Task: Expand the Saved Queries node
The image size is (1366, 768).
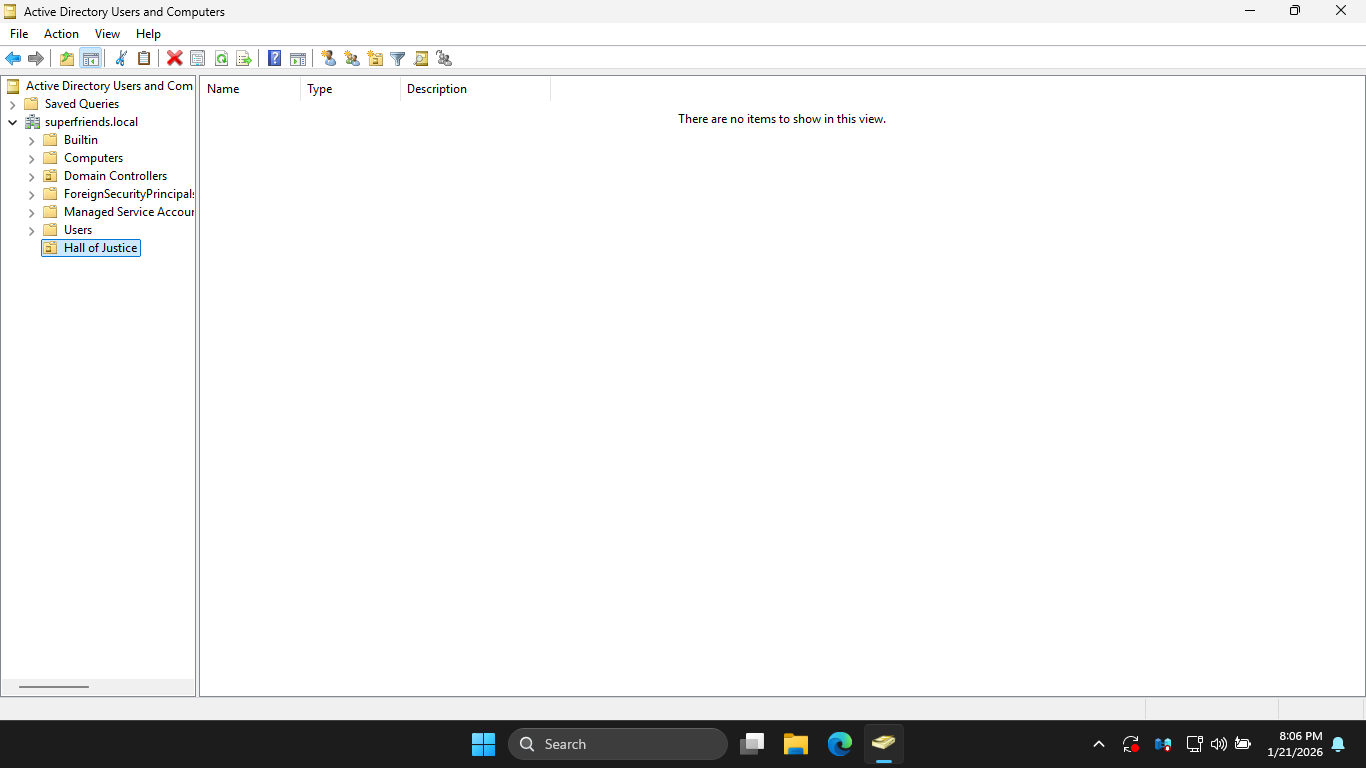Action: coord(12,104)
